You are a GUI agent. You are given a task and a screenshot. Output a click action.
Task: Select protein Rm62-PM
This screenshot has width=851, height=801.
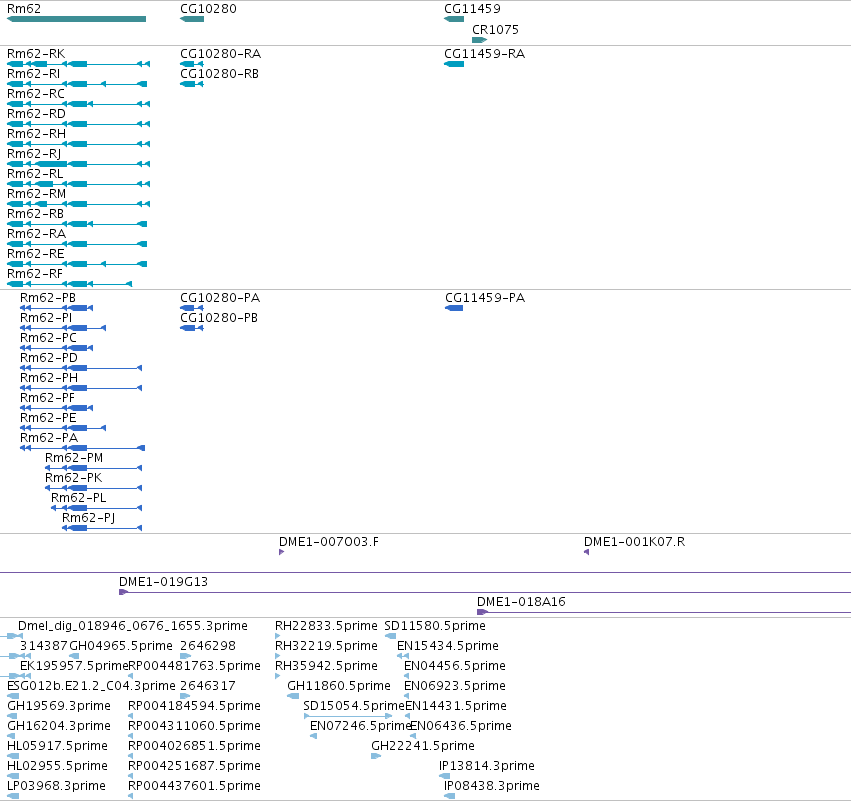point(93,468)
